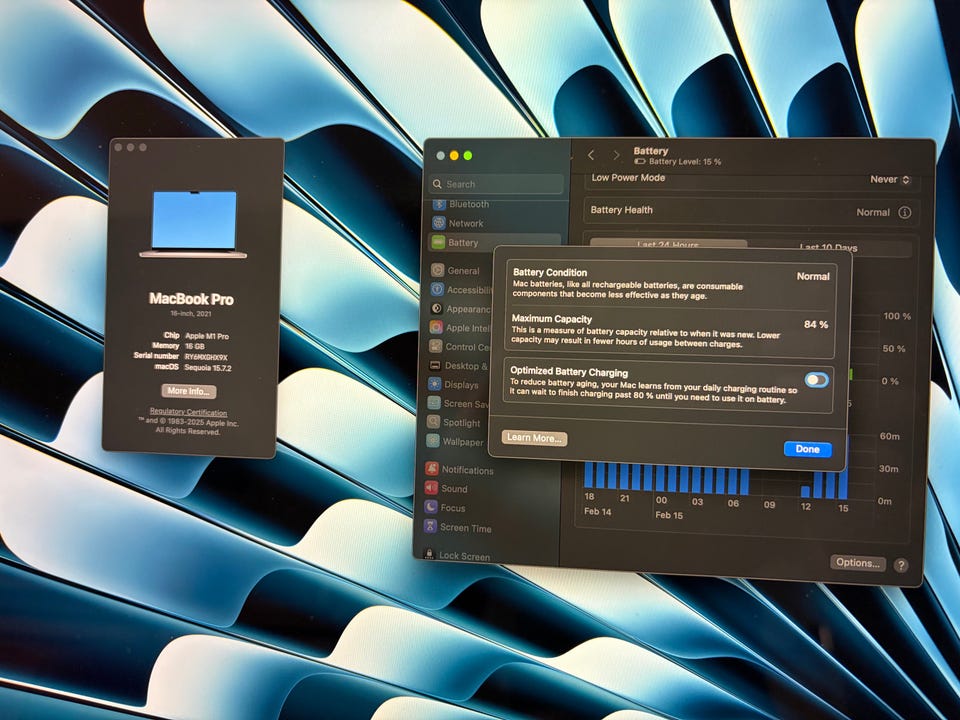Open Control Center icon in sidebar
960x720 pixels.
click(435, 347)
